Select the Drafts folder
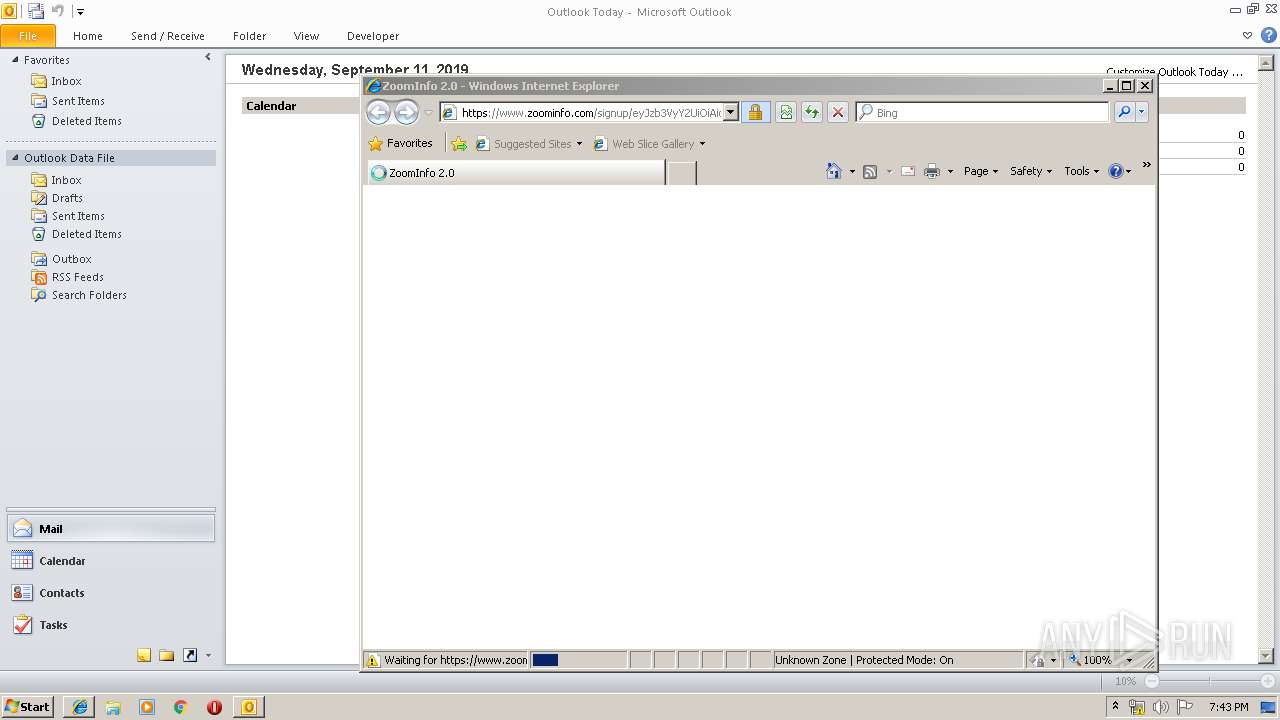Image resolution: width=1280 pixels, height=720 pixels. click(x=67, y=198)
